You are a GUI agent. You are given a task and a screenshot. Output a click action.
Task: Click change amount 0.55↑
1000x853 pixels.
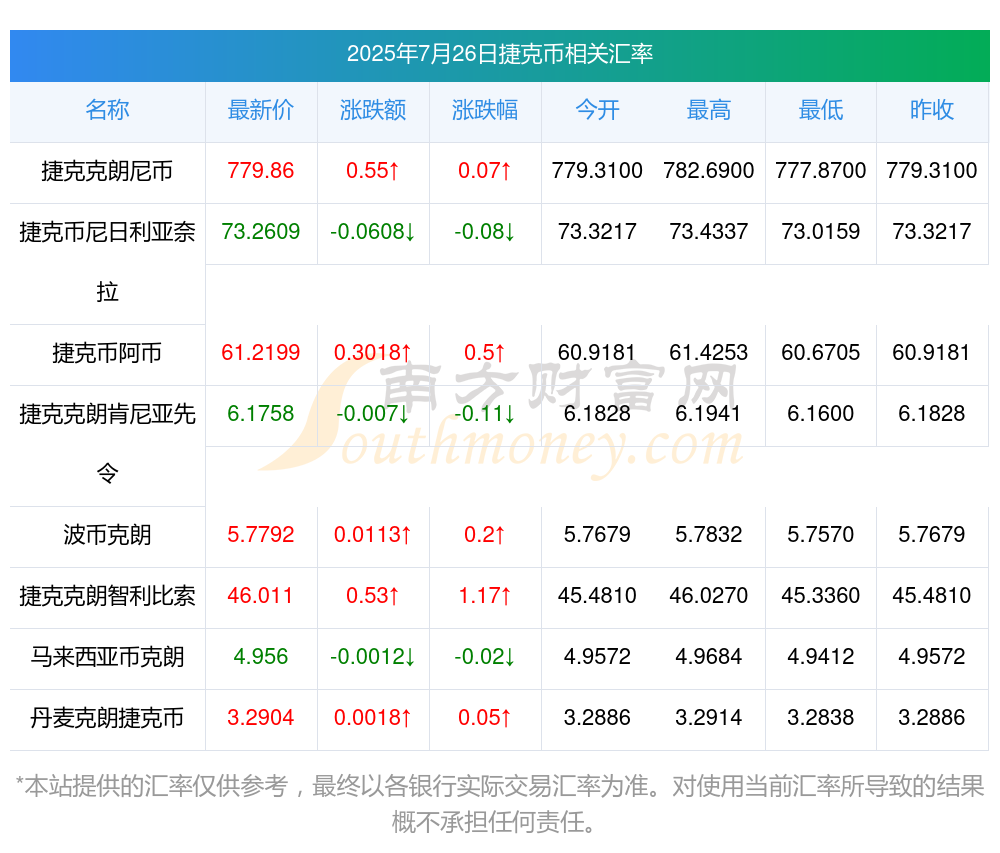click(372, 171)
